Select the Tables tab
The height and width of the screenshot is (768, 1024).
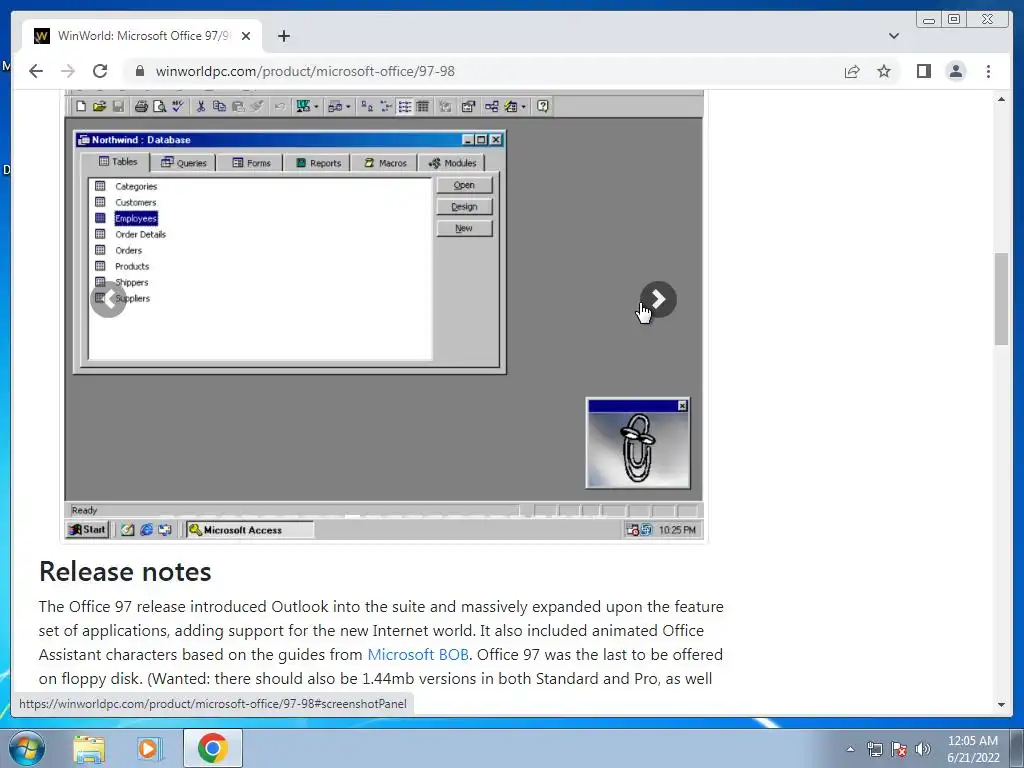pos(118,162)
